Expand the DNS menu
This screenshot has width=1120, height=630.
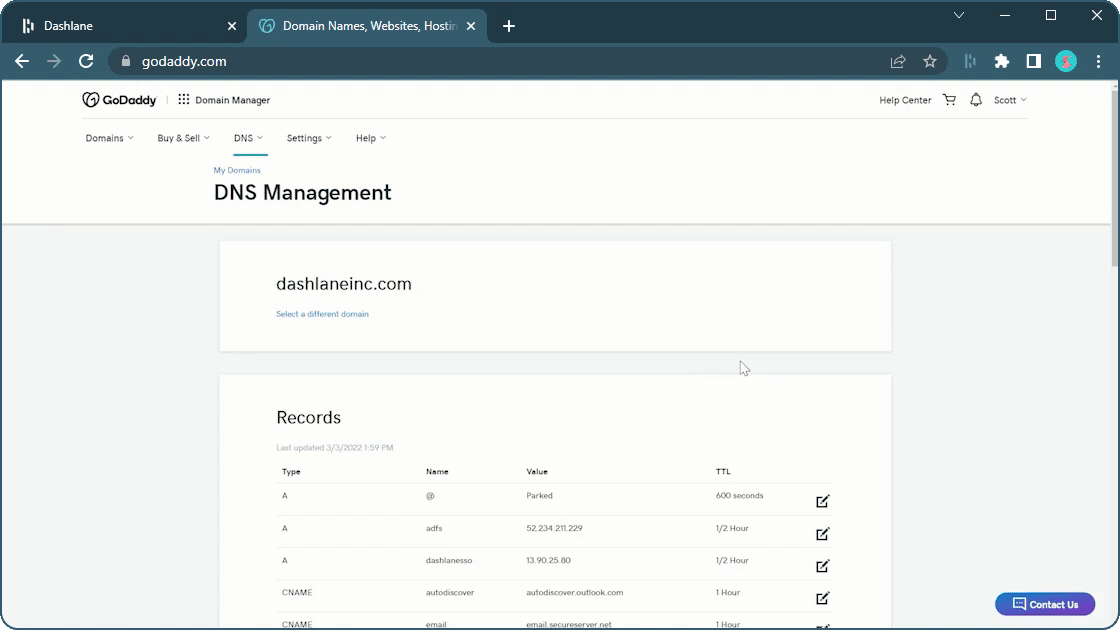point(249,138)
